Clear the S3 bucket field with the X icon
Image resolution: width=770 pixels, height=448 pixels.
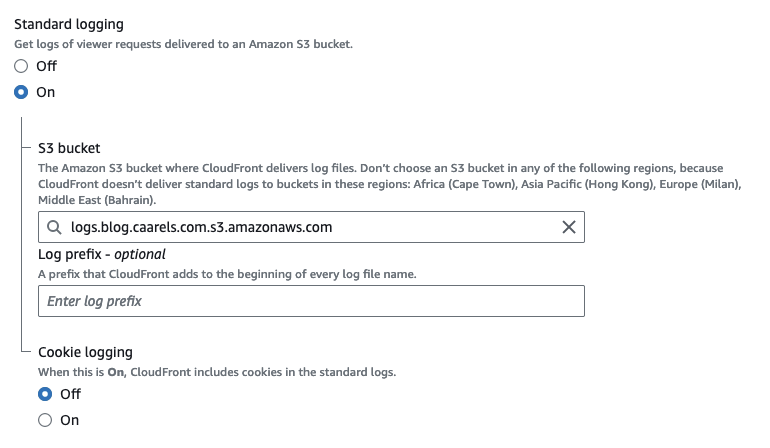569,227
